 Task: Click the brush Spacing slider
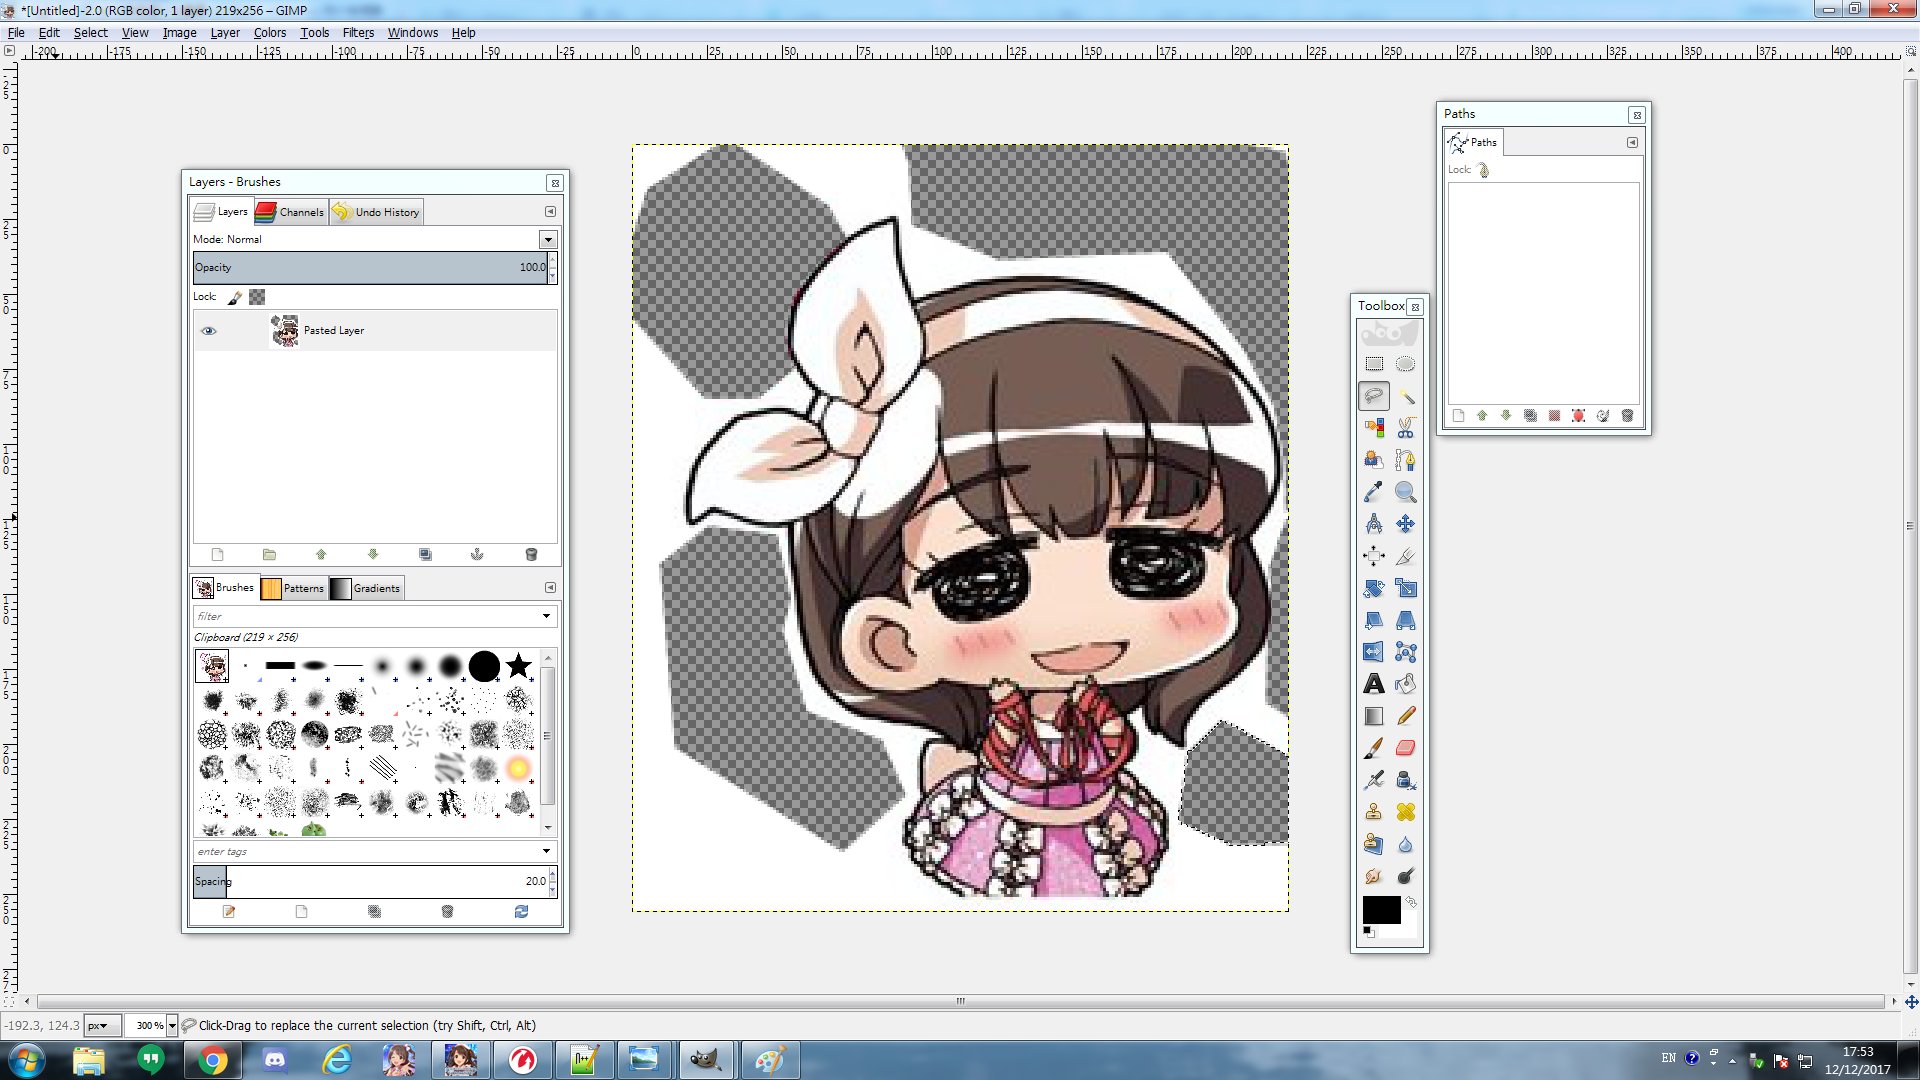coord(370,881)
